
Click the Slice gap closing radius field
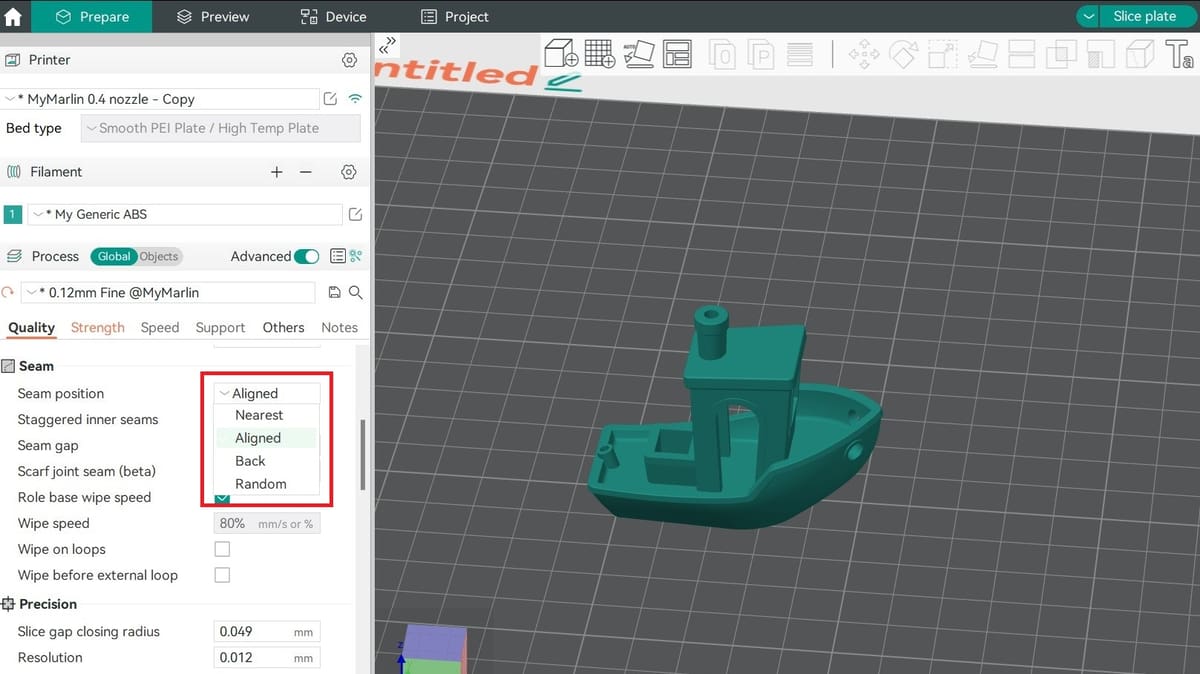(268, 631)
